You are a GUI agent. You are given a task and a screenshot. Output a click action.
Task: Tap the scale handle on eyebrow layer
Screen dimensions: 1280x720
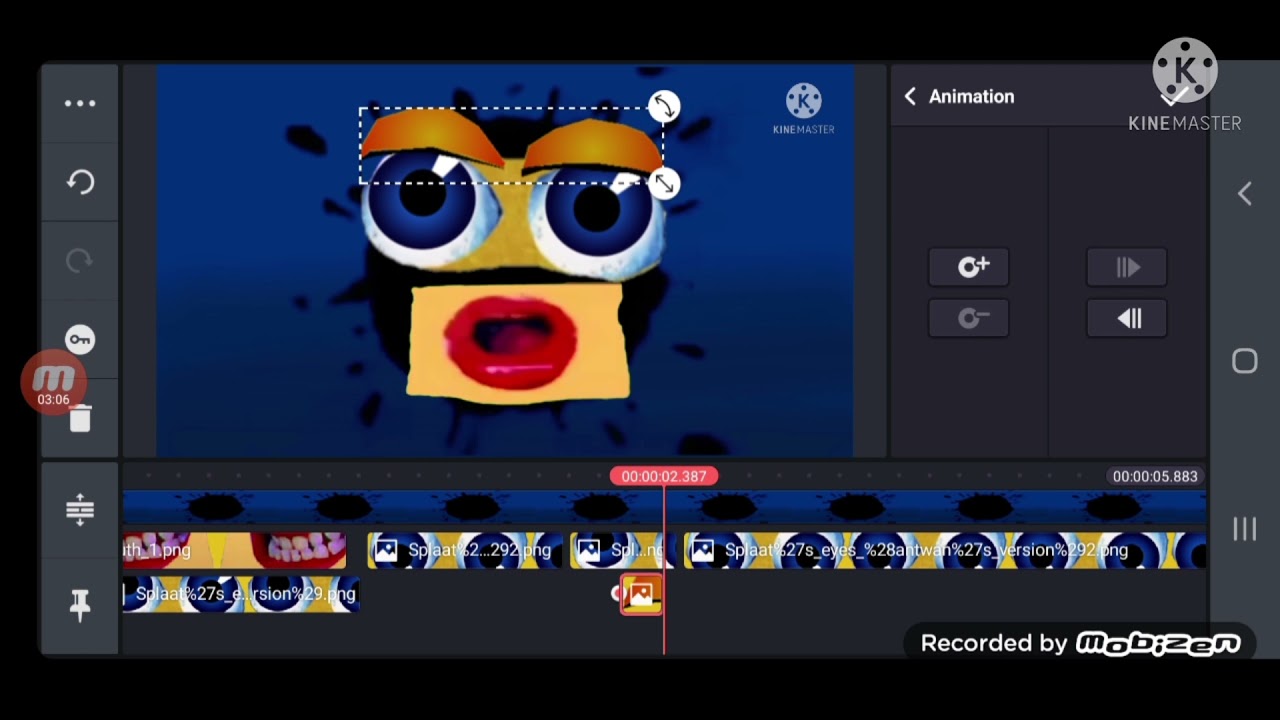664,184
